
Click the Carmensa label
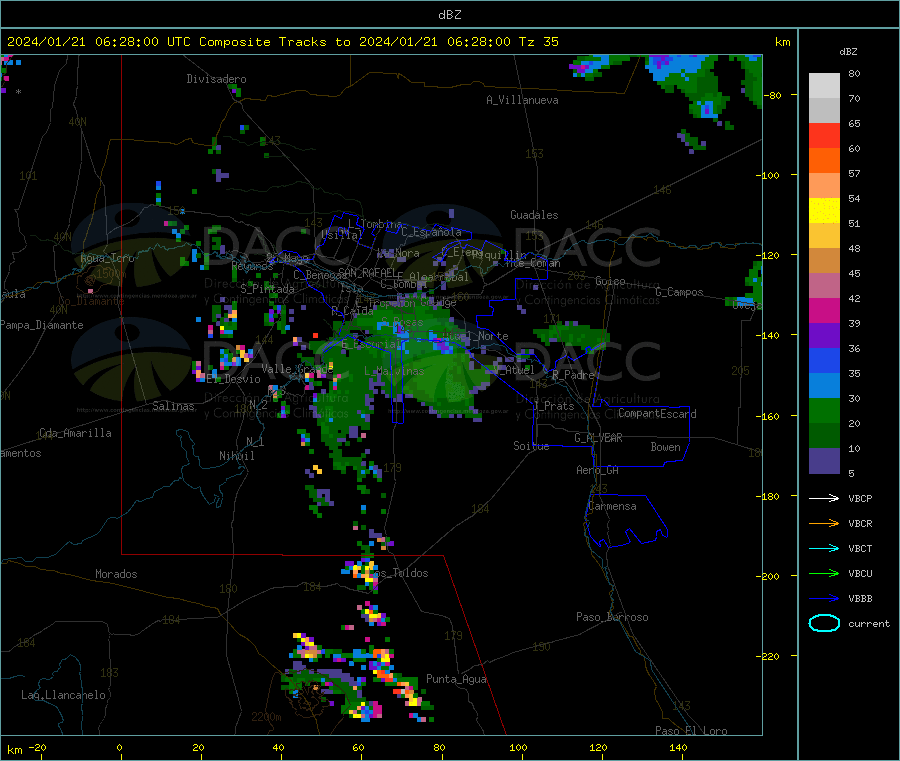612,506
